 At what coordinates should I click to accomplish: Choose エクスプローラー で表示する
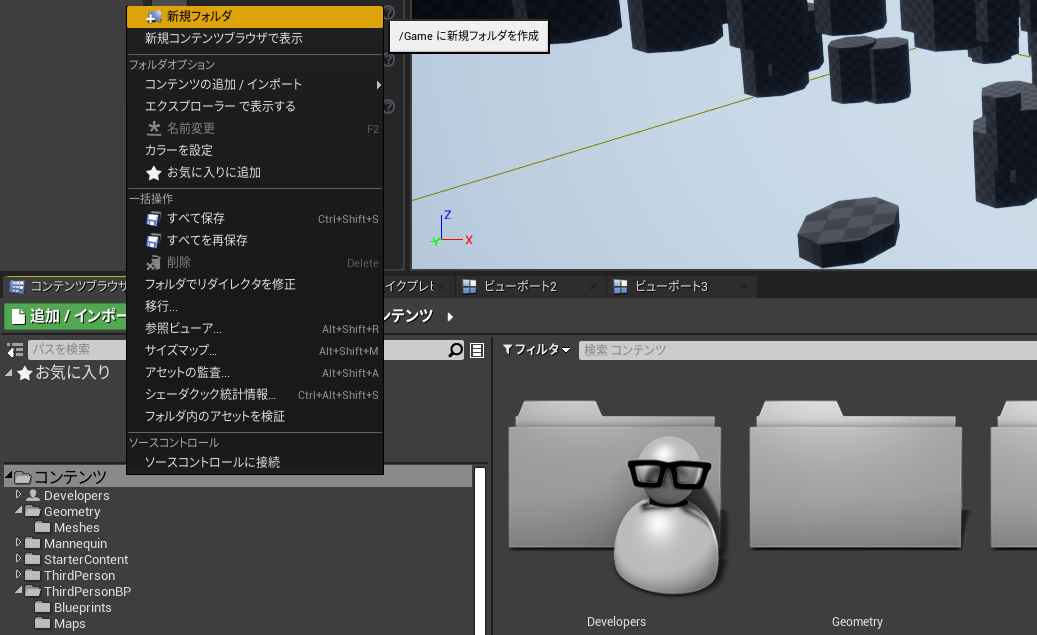click(x=255, y=106)
